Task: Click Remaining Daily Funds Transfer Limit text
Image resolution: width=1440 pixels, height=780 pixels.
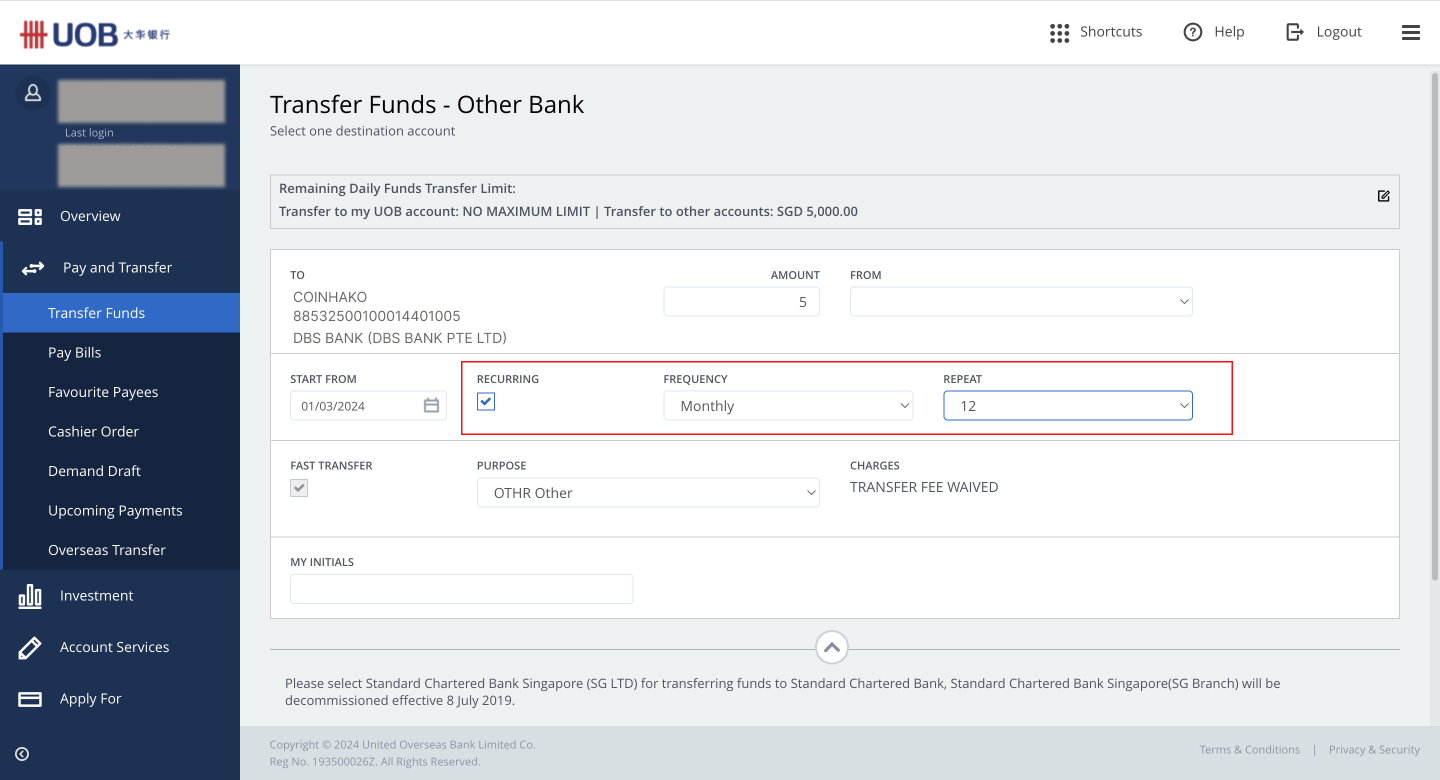Action: (397, 189)
